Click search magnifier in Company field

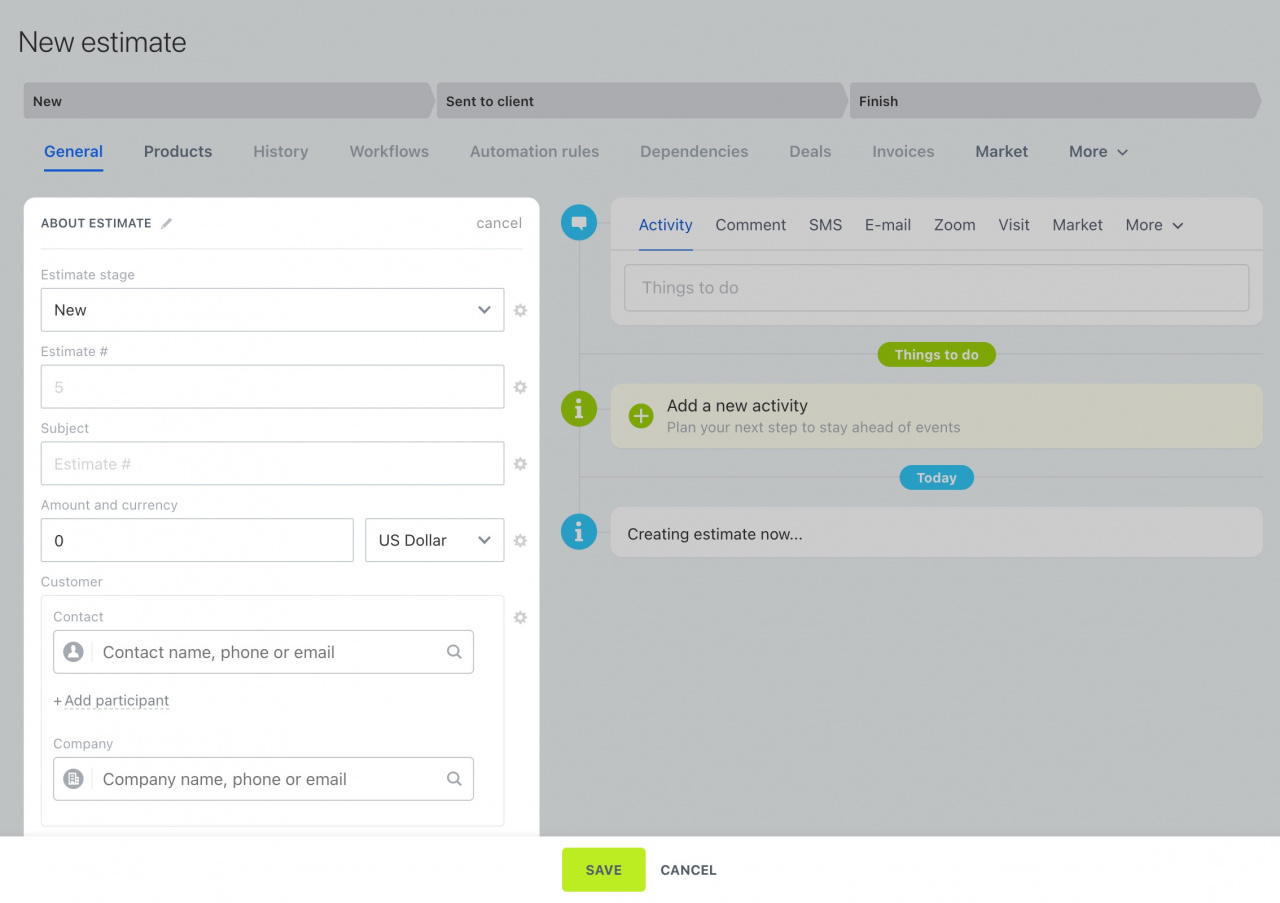click(454, 779)
